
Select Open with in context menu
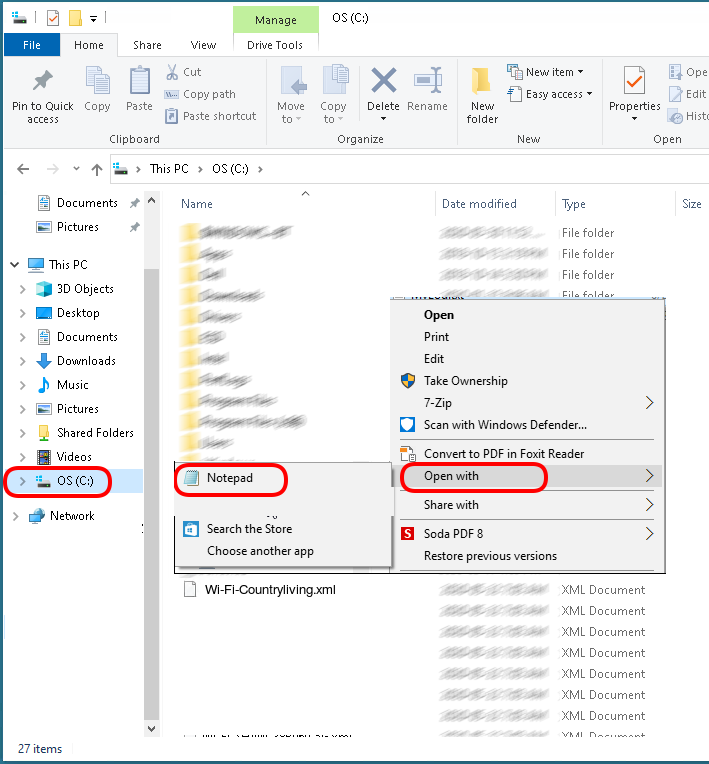[527, 476]
